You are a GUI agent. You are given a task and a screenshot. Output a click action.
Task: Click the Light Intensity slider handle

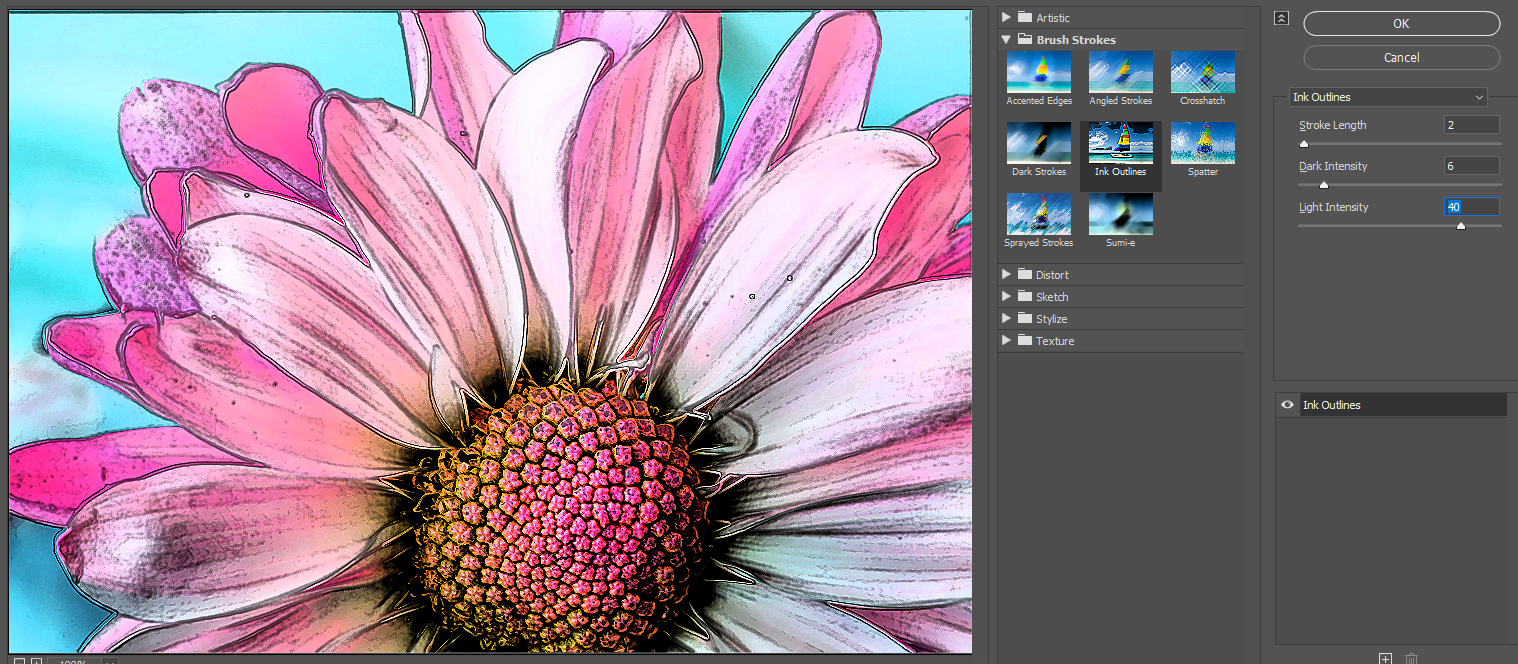point(1461,226)
